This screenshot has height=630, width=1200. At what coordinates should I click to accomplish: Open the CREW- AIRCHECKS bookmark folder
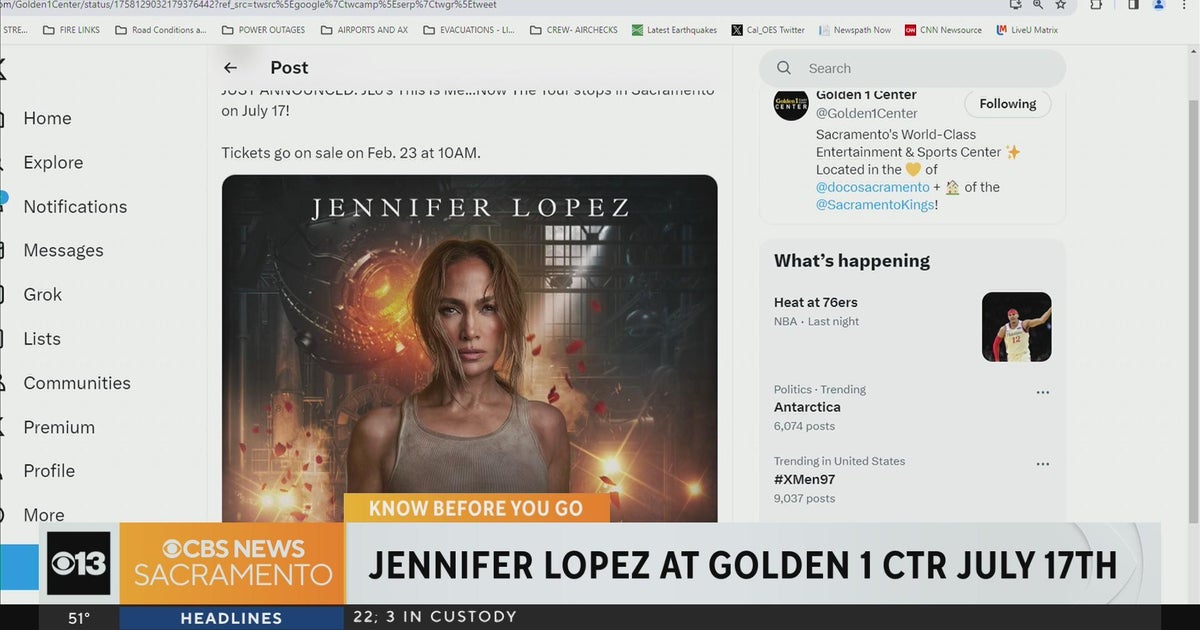click(573, 30)
